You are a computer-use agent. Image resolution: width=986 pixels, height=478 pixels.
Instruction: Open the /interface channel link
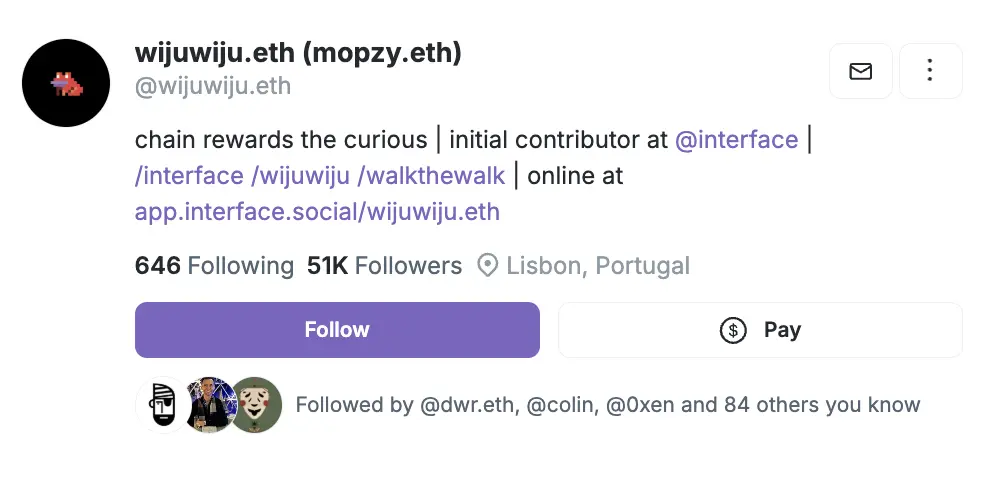189,176
